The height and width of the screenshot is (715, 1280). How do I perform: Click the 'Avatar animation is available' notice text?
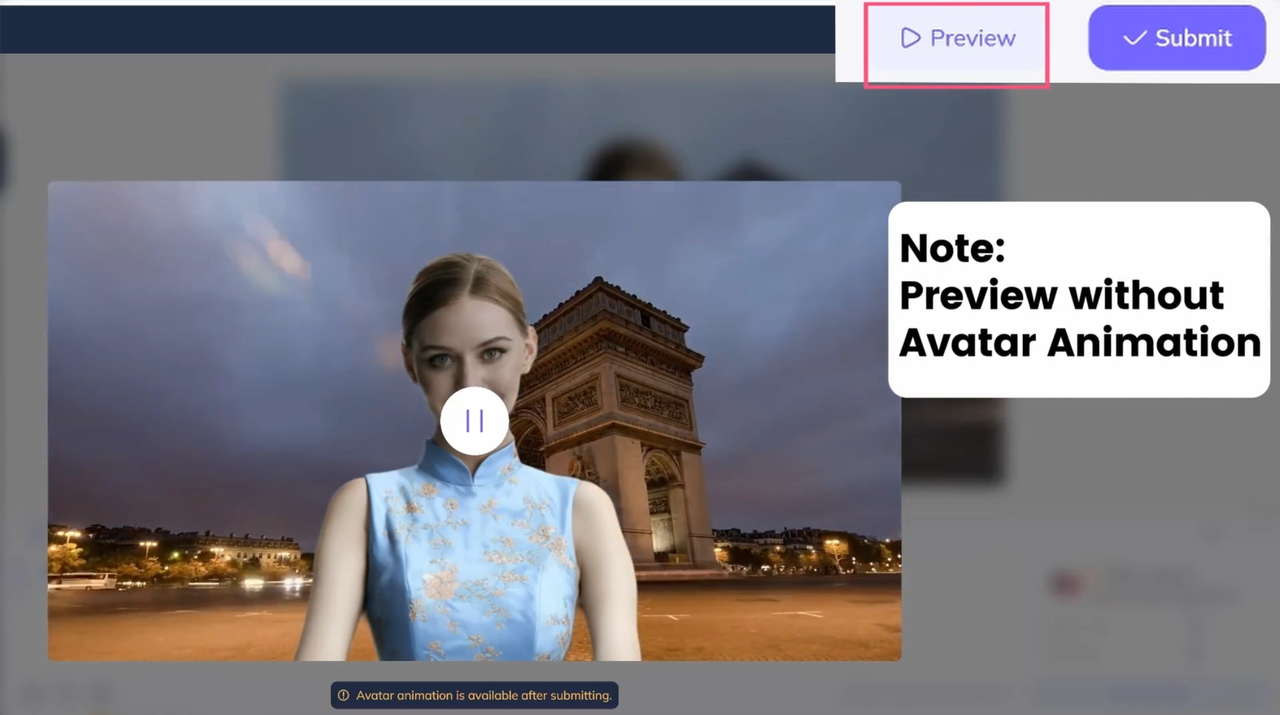[483, 695]
